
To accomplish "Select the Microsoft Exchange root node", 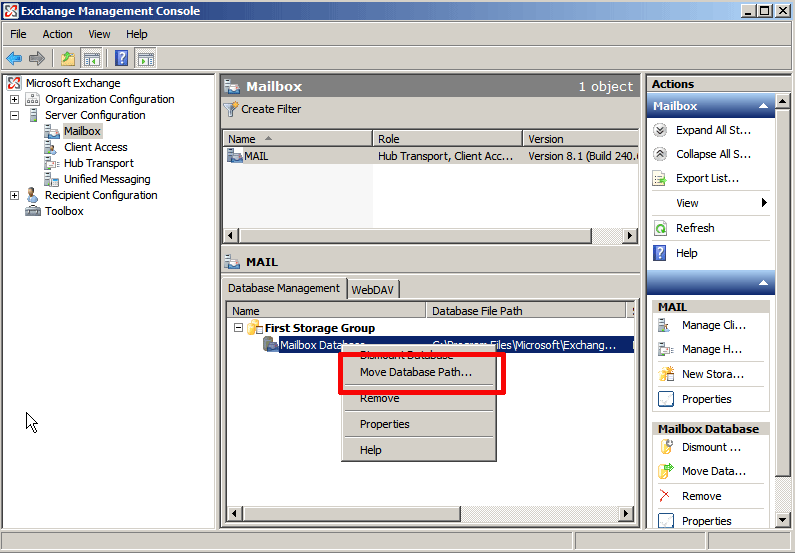I will pos(73,83).
